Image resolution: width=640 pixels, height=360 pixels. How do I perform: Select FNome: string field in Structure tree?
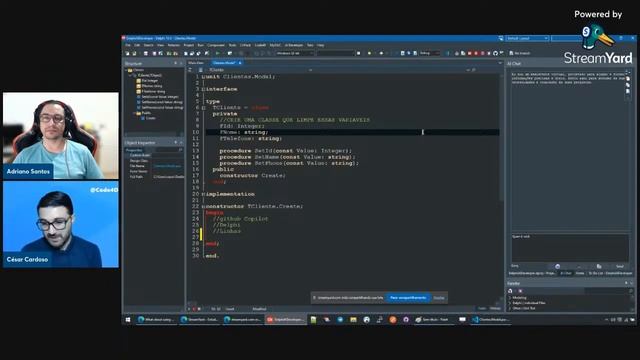[x=149, y=86]
